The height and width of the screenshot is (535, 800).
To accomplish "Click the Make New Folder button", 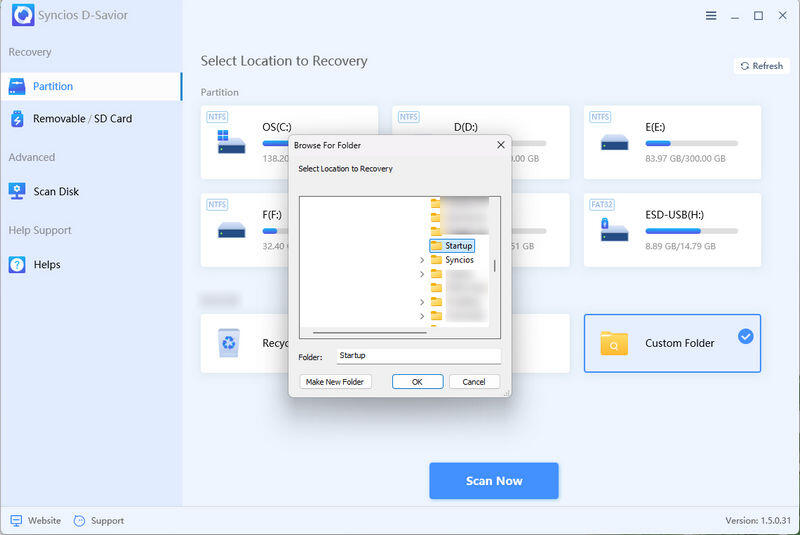I will (x=335, y=382).
